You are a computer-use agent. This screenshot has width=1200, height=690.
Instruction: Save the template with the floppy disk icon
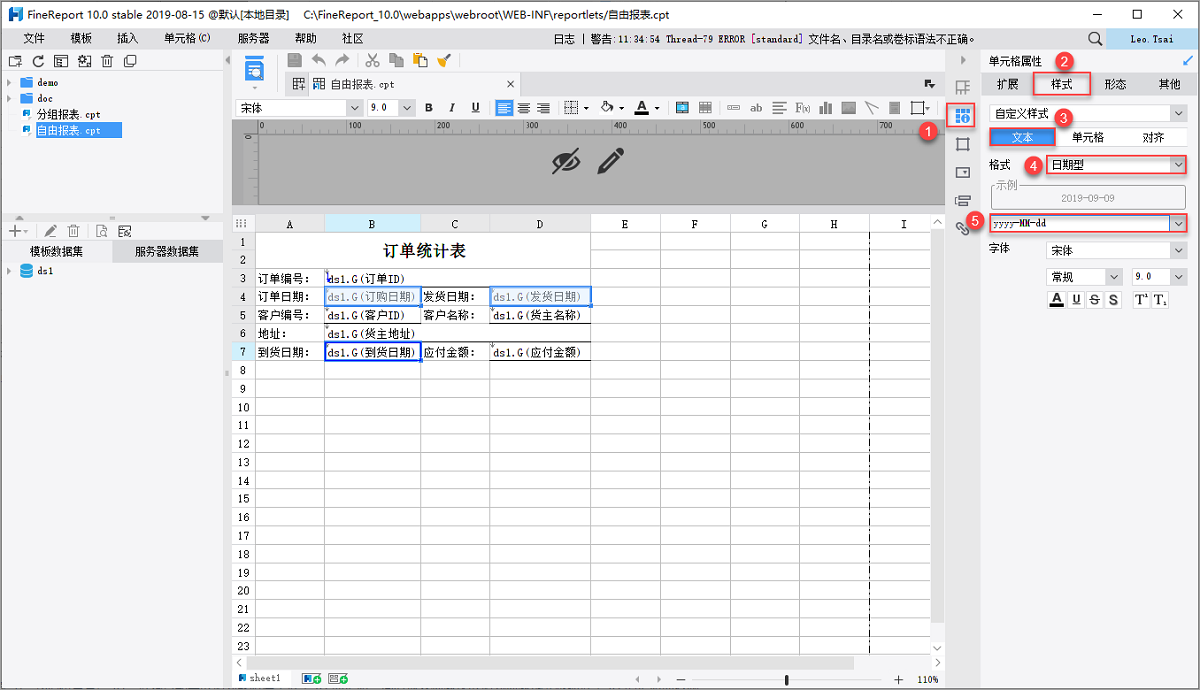pos(295,60)
